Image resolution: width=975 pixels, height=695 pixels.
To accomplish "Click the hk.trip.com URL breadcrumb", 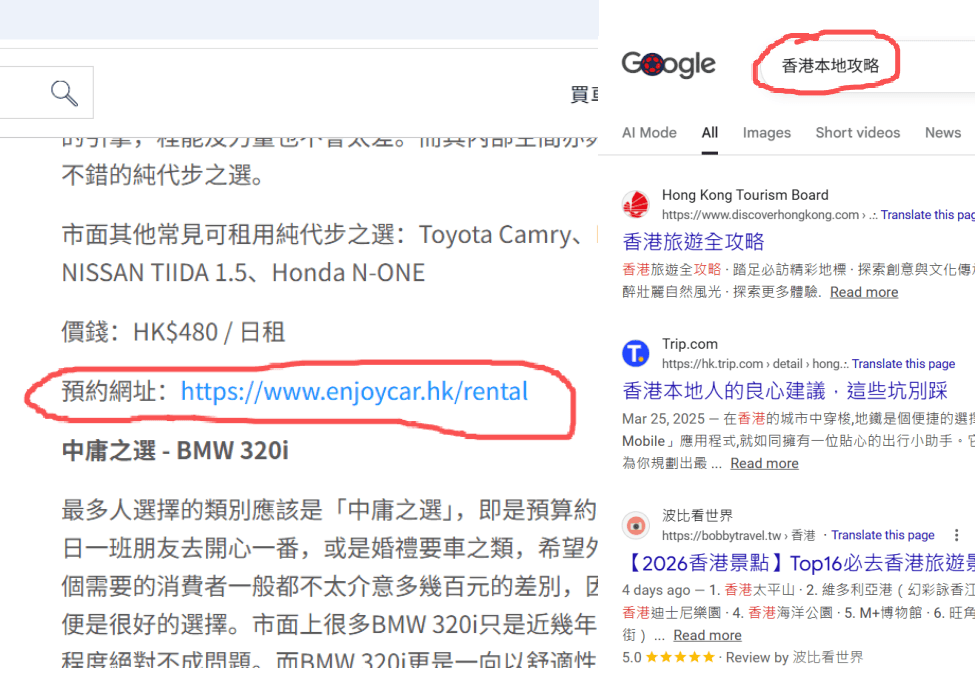I will coord(755,364).
